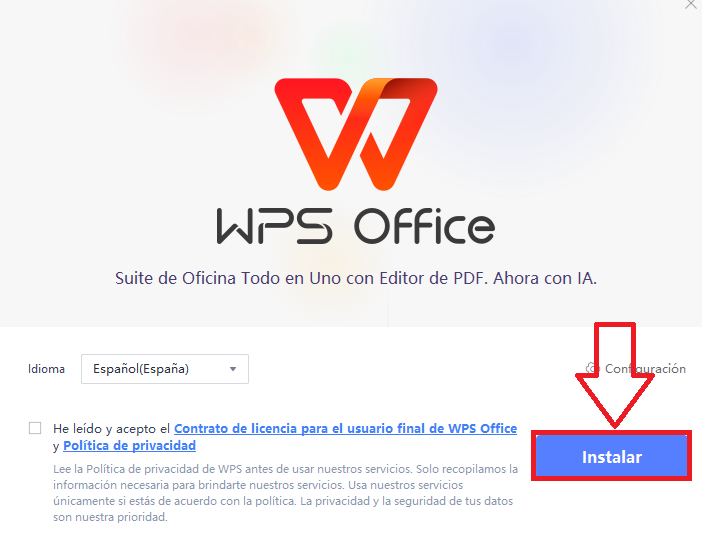This screenshot has height=536, width=702.
Task: Open the Configuración settings text
Action: pyautogui.click(x=645, y=369)
